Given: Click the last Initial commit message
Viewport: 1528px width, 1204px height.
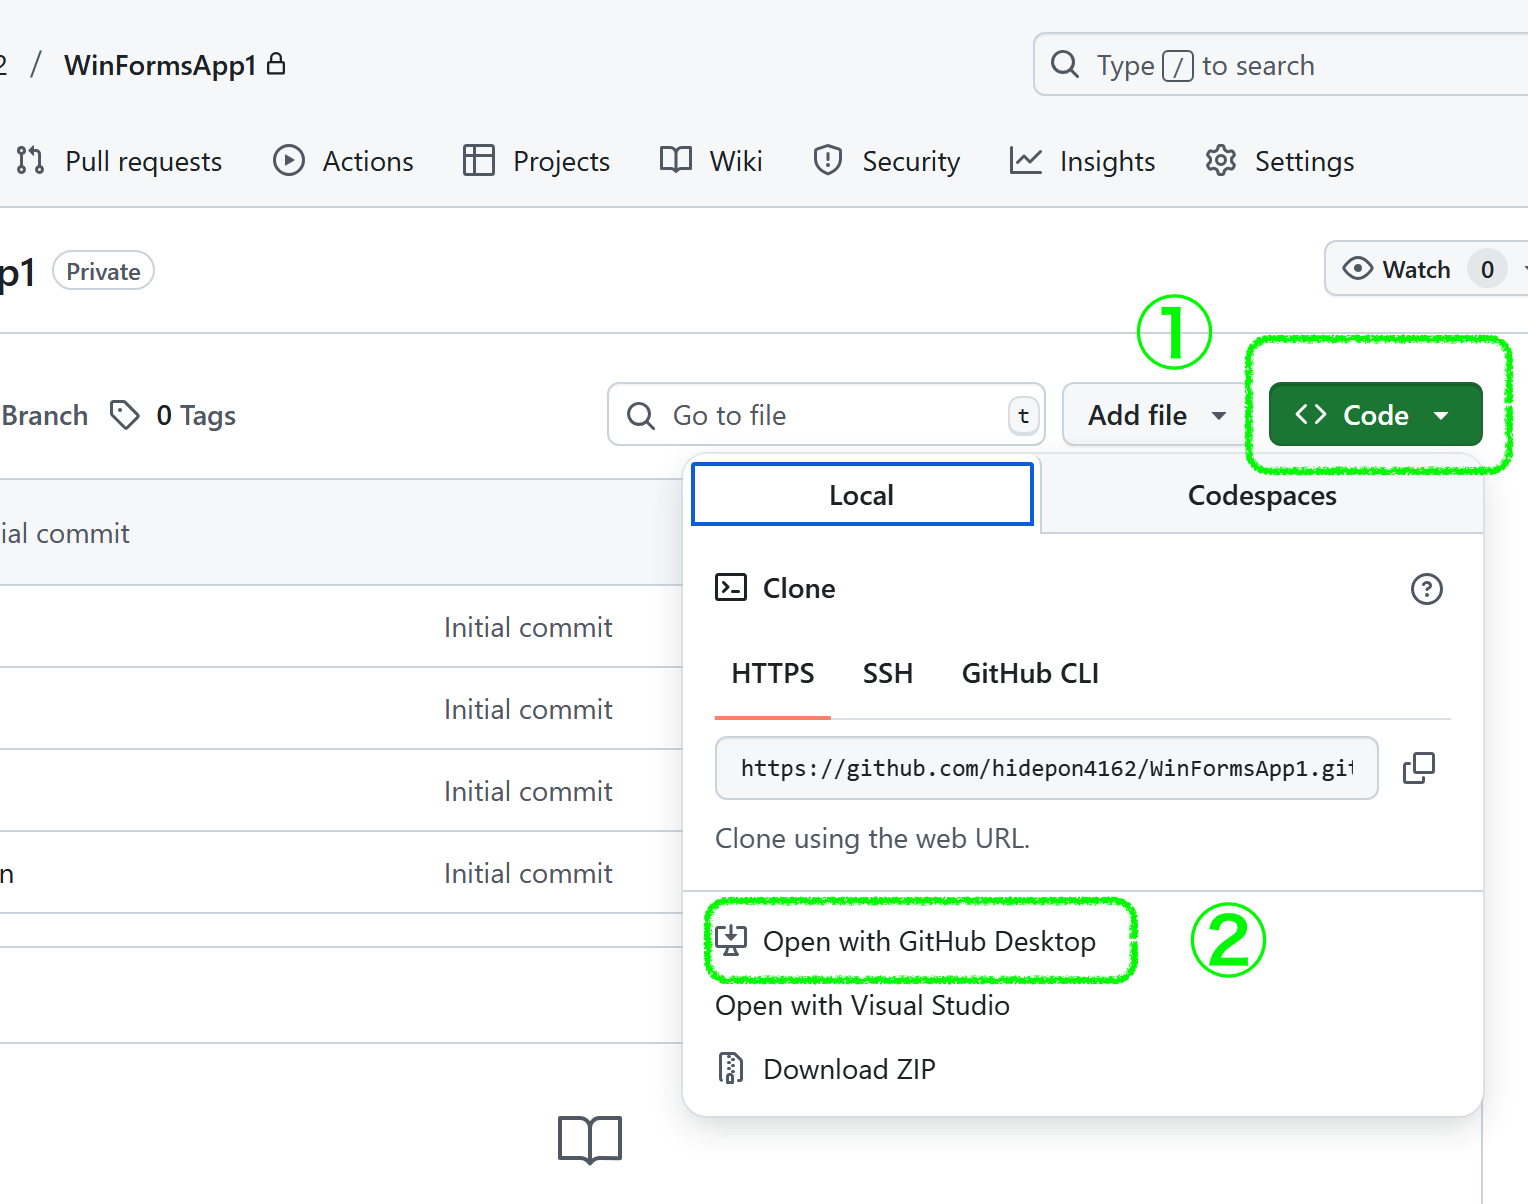Looking at the screenshot, I should tap(528, 873).
